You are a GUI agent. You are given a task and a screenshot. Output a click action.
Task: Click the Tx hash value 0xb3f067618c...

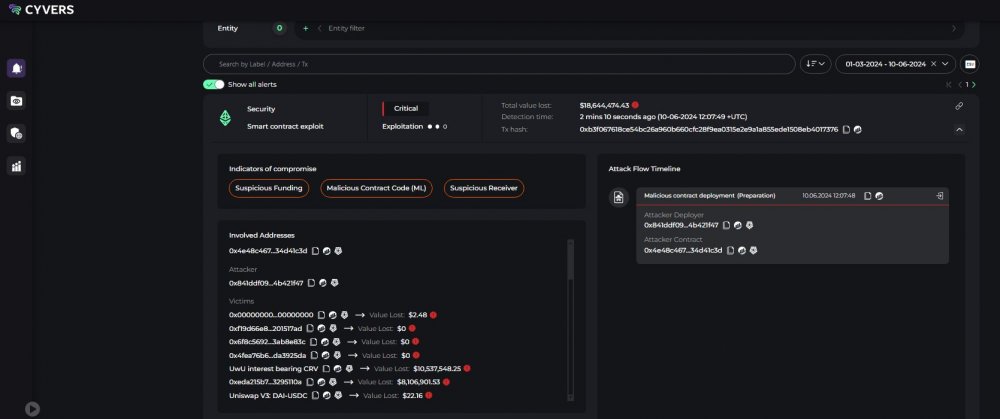pos(709,129)
